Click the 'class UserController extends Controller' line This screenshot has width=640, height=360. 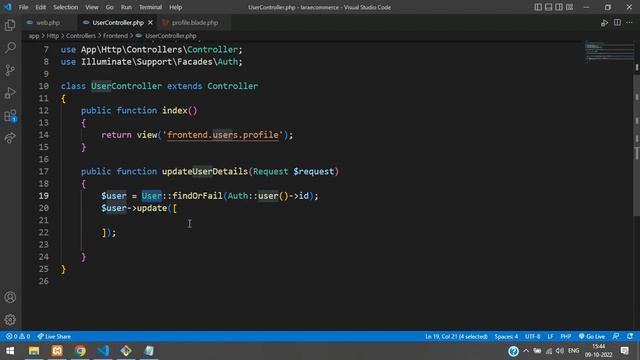point(160,86)
